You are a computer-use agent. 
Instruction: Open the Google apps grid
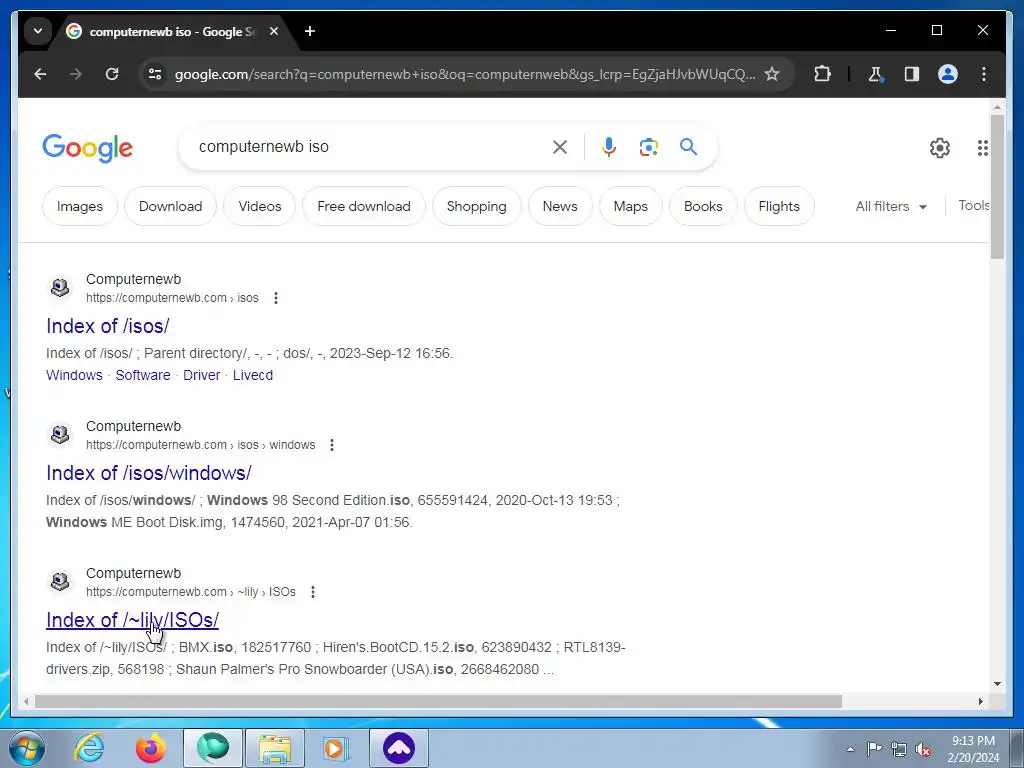(x=982, y=148)
